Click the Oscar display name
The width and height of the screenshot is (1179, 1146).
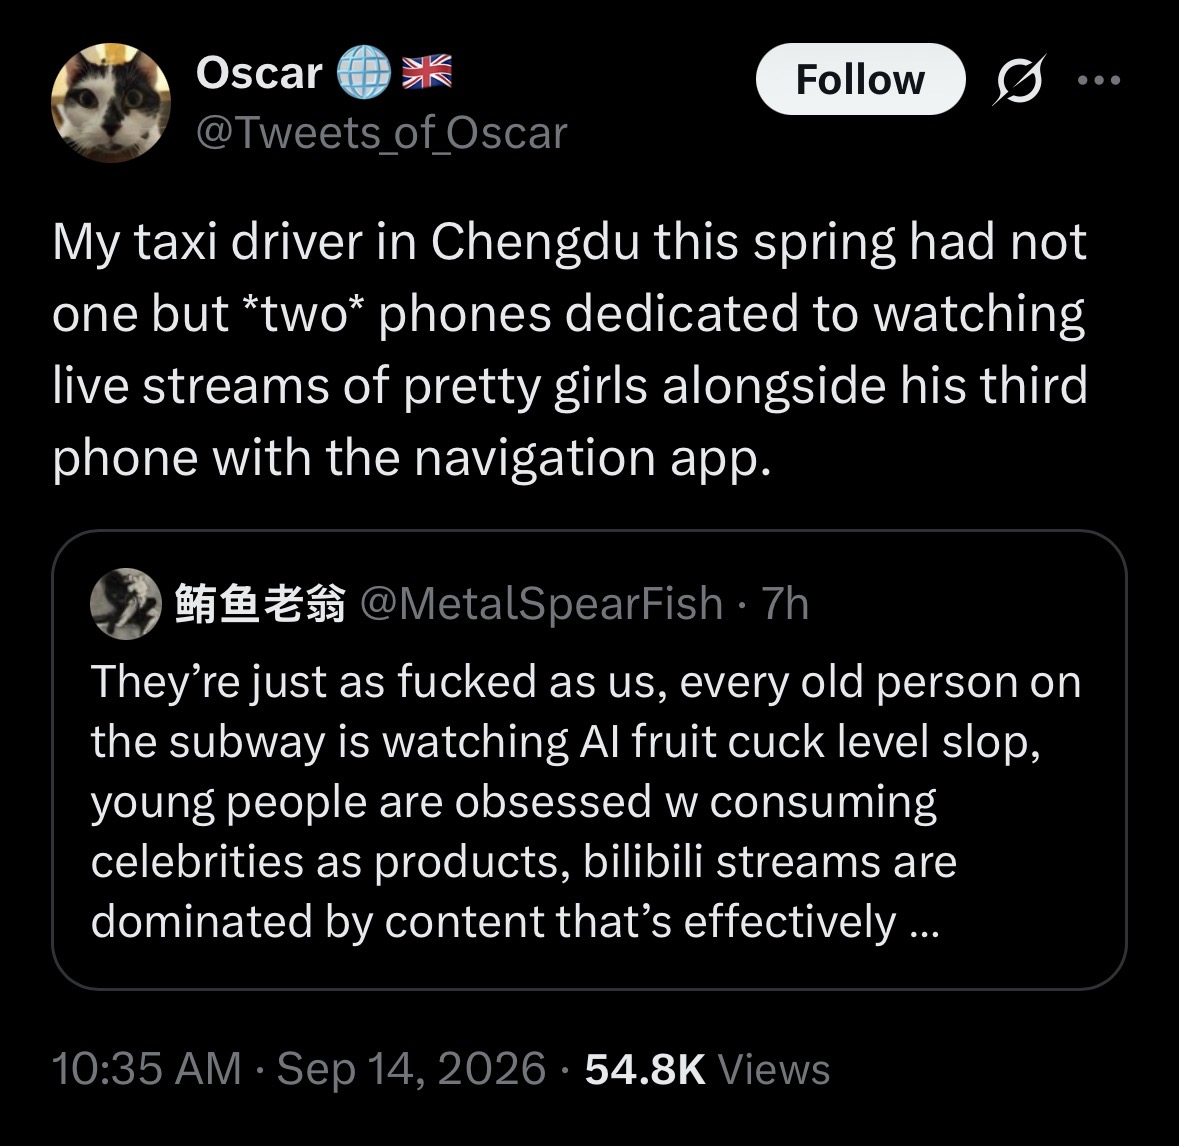[x=259, y=73]
